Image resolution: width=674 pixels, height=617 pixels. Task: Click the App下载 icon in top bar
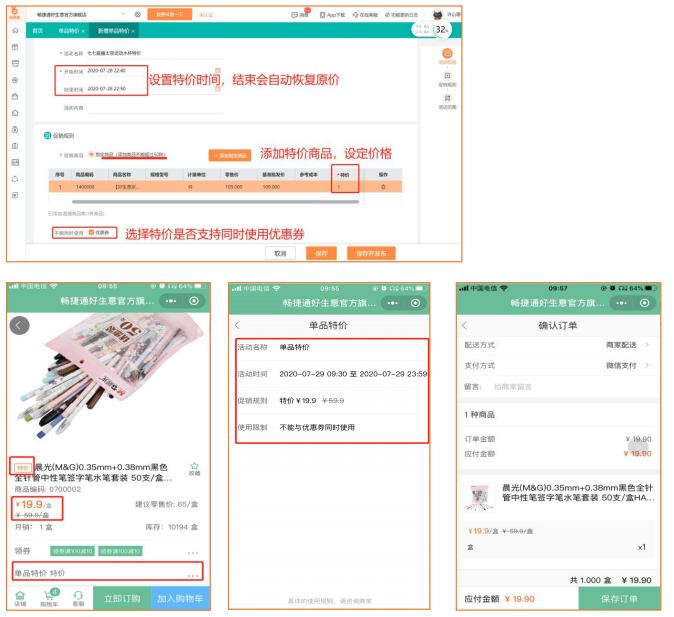pos(332,15)
